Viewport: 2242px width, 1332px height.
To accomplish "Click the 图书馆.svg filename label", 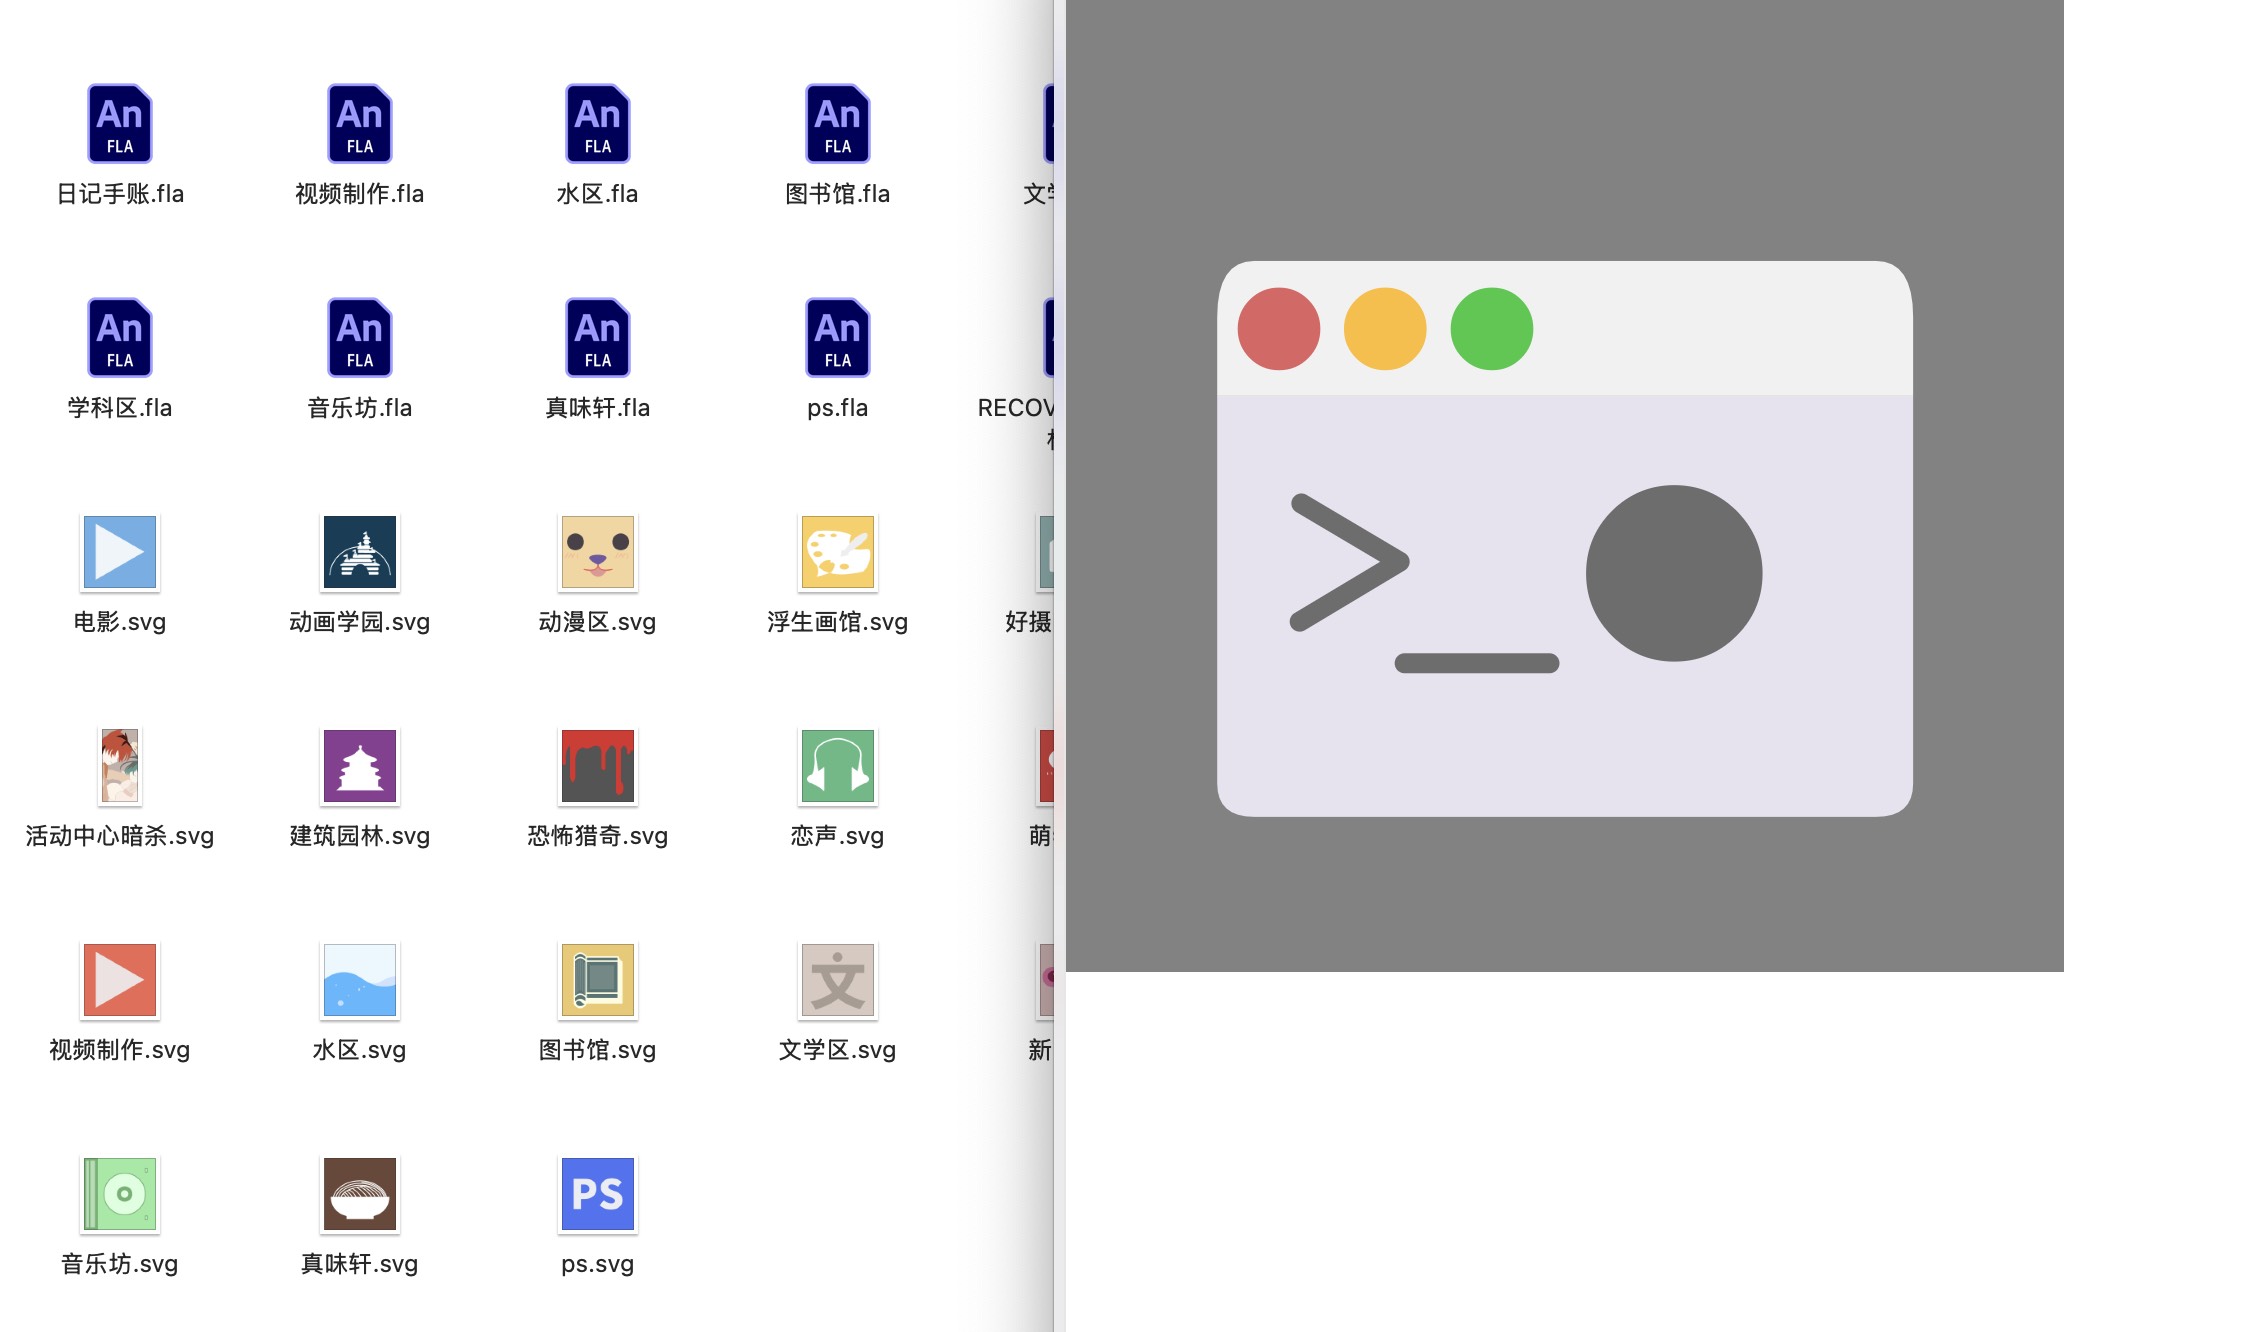I will pyautogui.click(x=598, y=1050).
